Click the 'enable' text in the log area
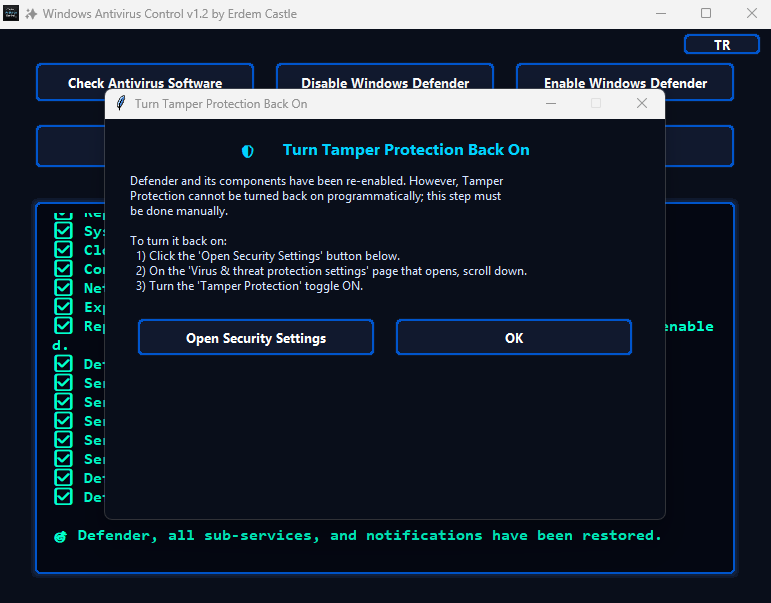Screen dimensions: 771x603 (689, 326)
